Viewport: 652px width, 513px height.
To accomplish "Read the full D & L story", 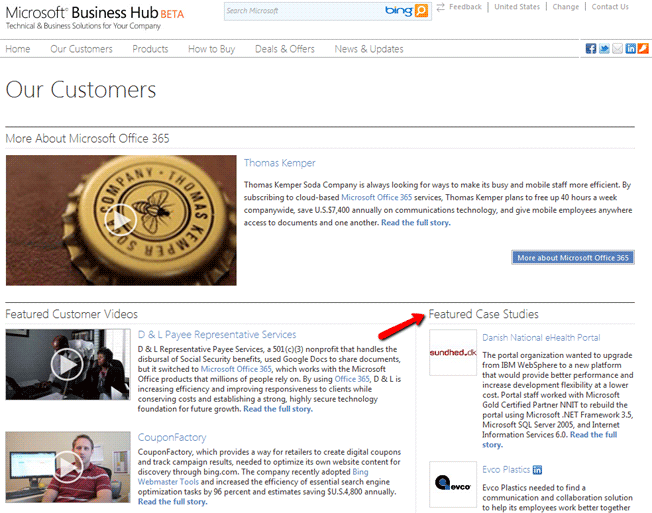I will point(278,409).
